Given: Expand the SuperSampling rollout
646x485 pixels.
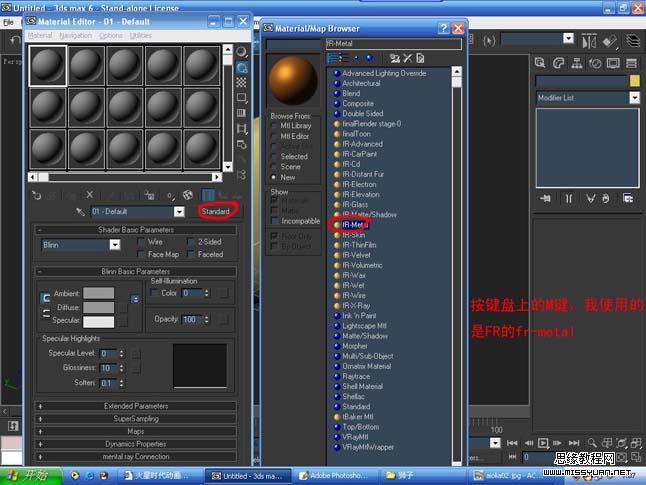Looking at the screenshot, I should [136, 419].
